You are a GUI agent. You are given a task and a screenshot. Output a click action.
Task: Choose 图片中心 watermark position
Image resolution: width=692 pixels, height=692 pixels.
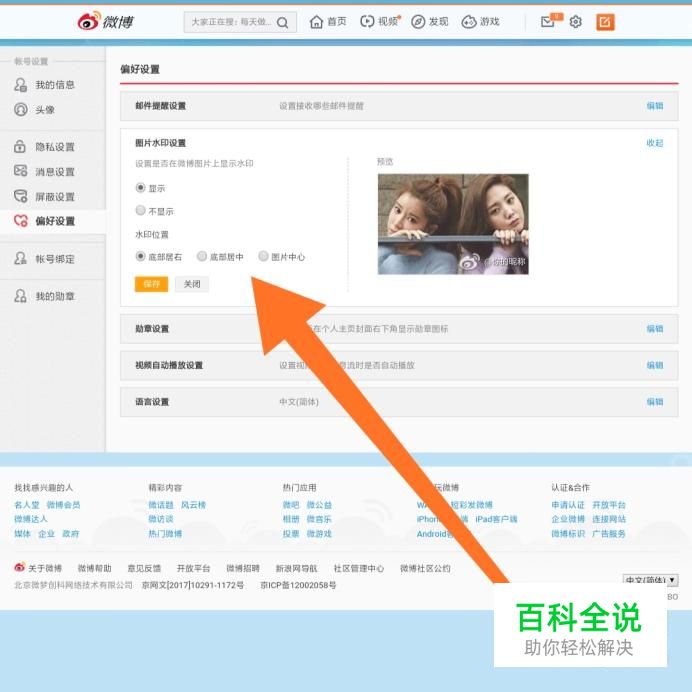point(263,256)
